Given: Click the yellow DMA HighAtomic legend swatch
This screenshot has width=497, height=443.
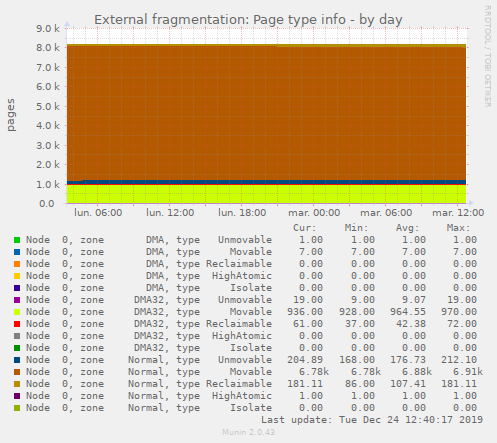Looking at the screenshot, I should point(17,276).
